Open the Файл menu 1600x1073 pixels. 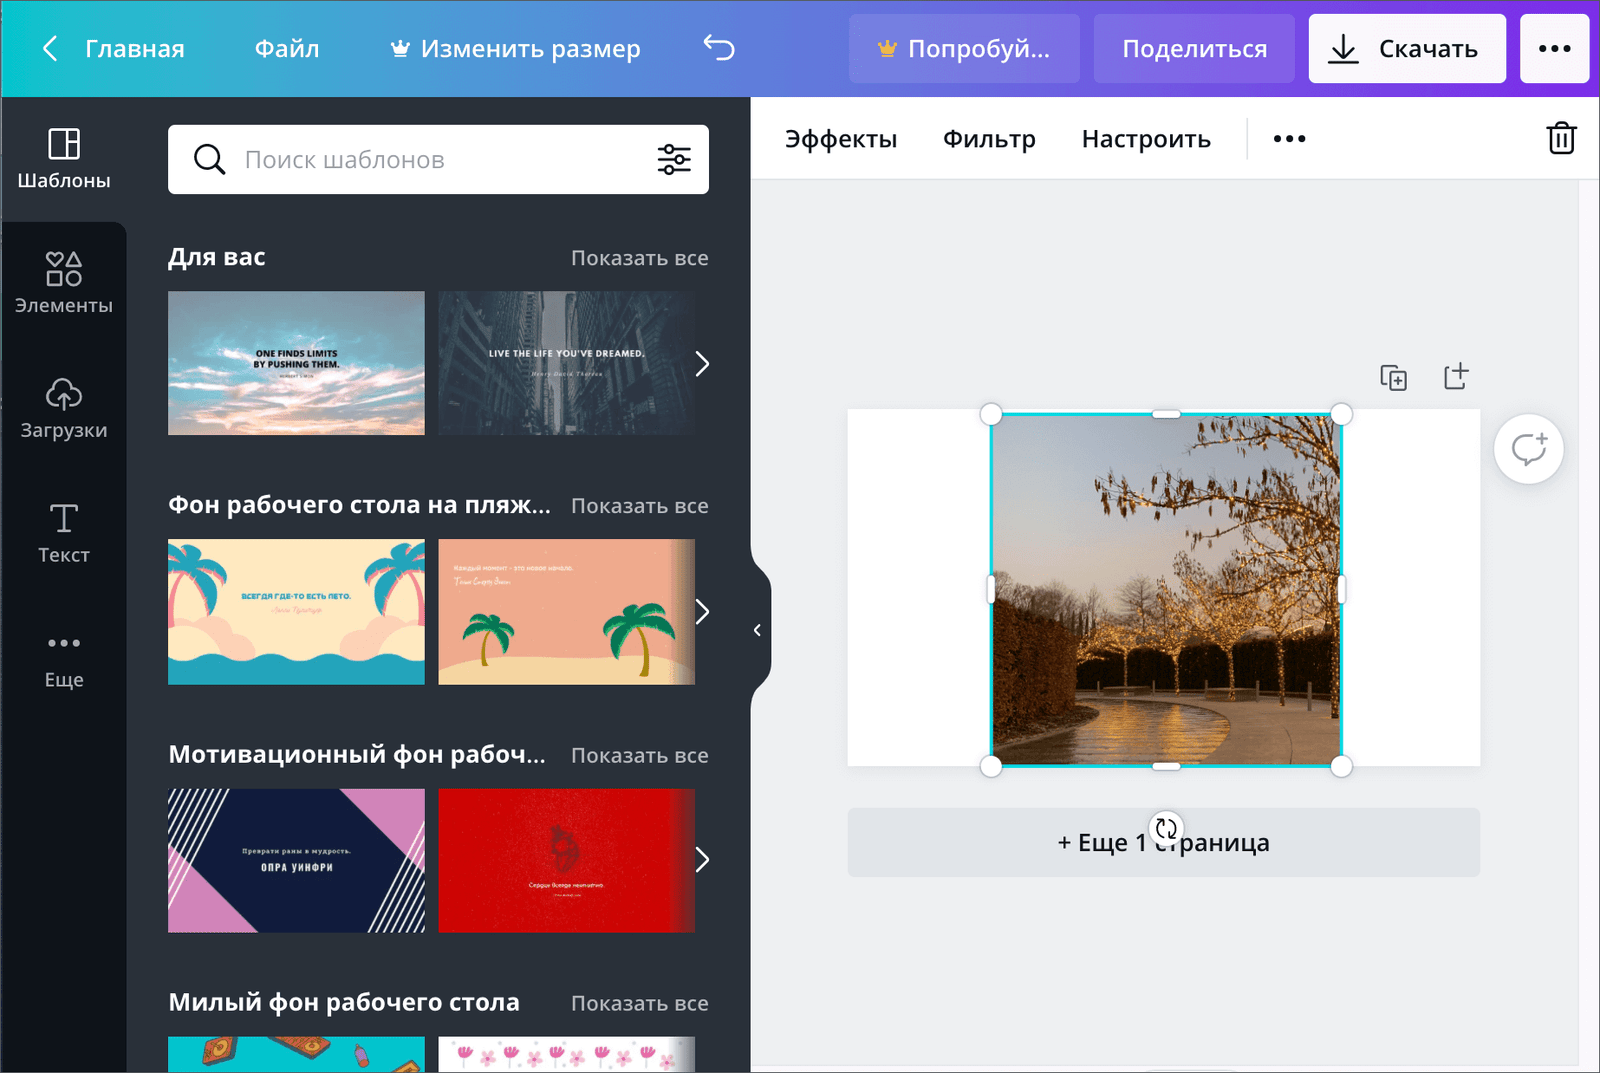coord(287,48)
